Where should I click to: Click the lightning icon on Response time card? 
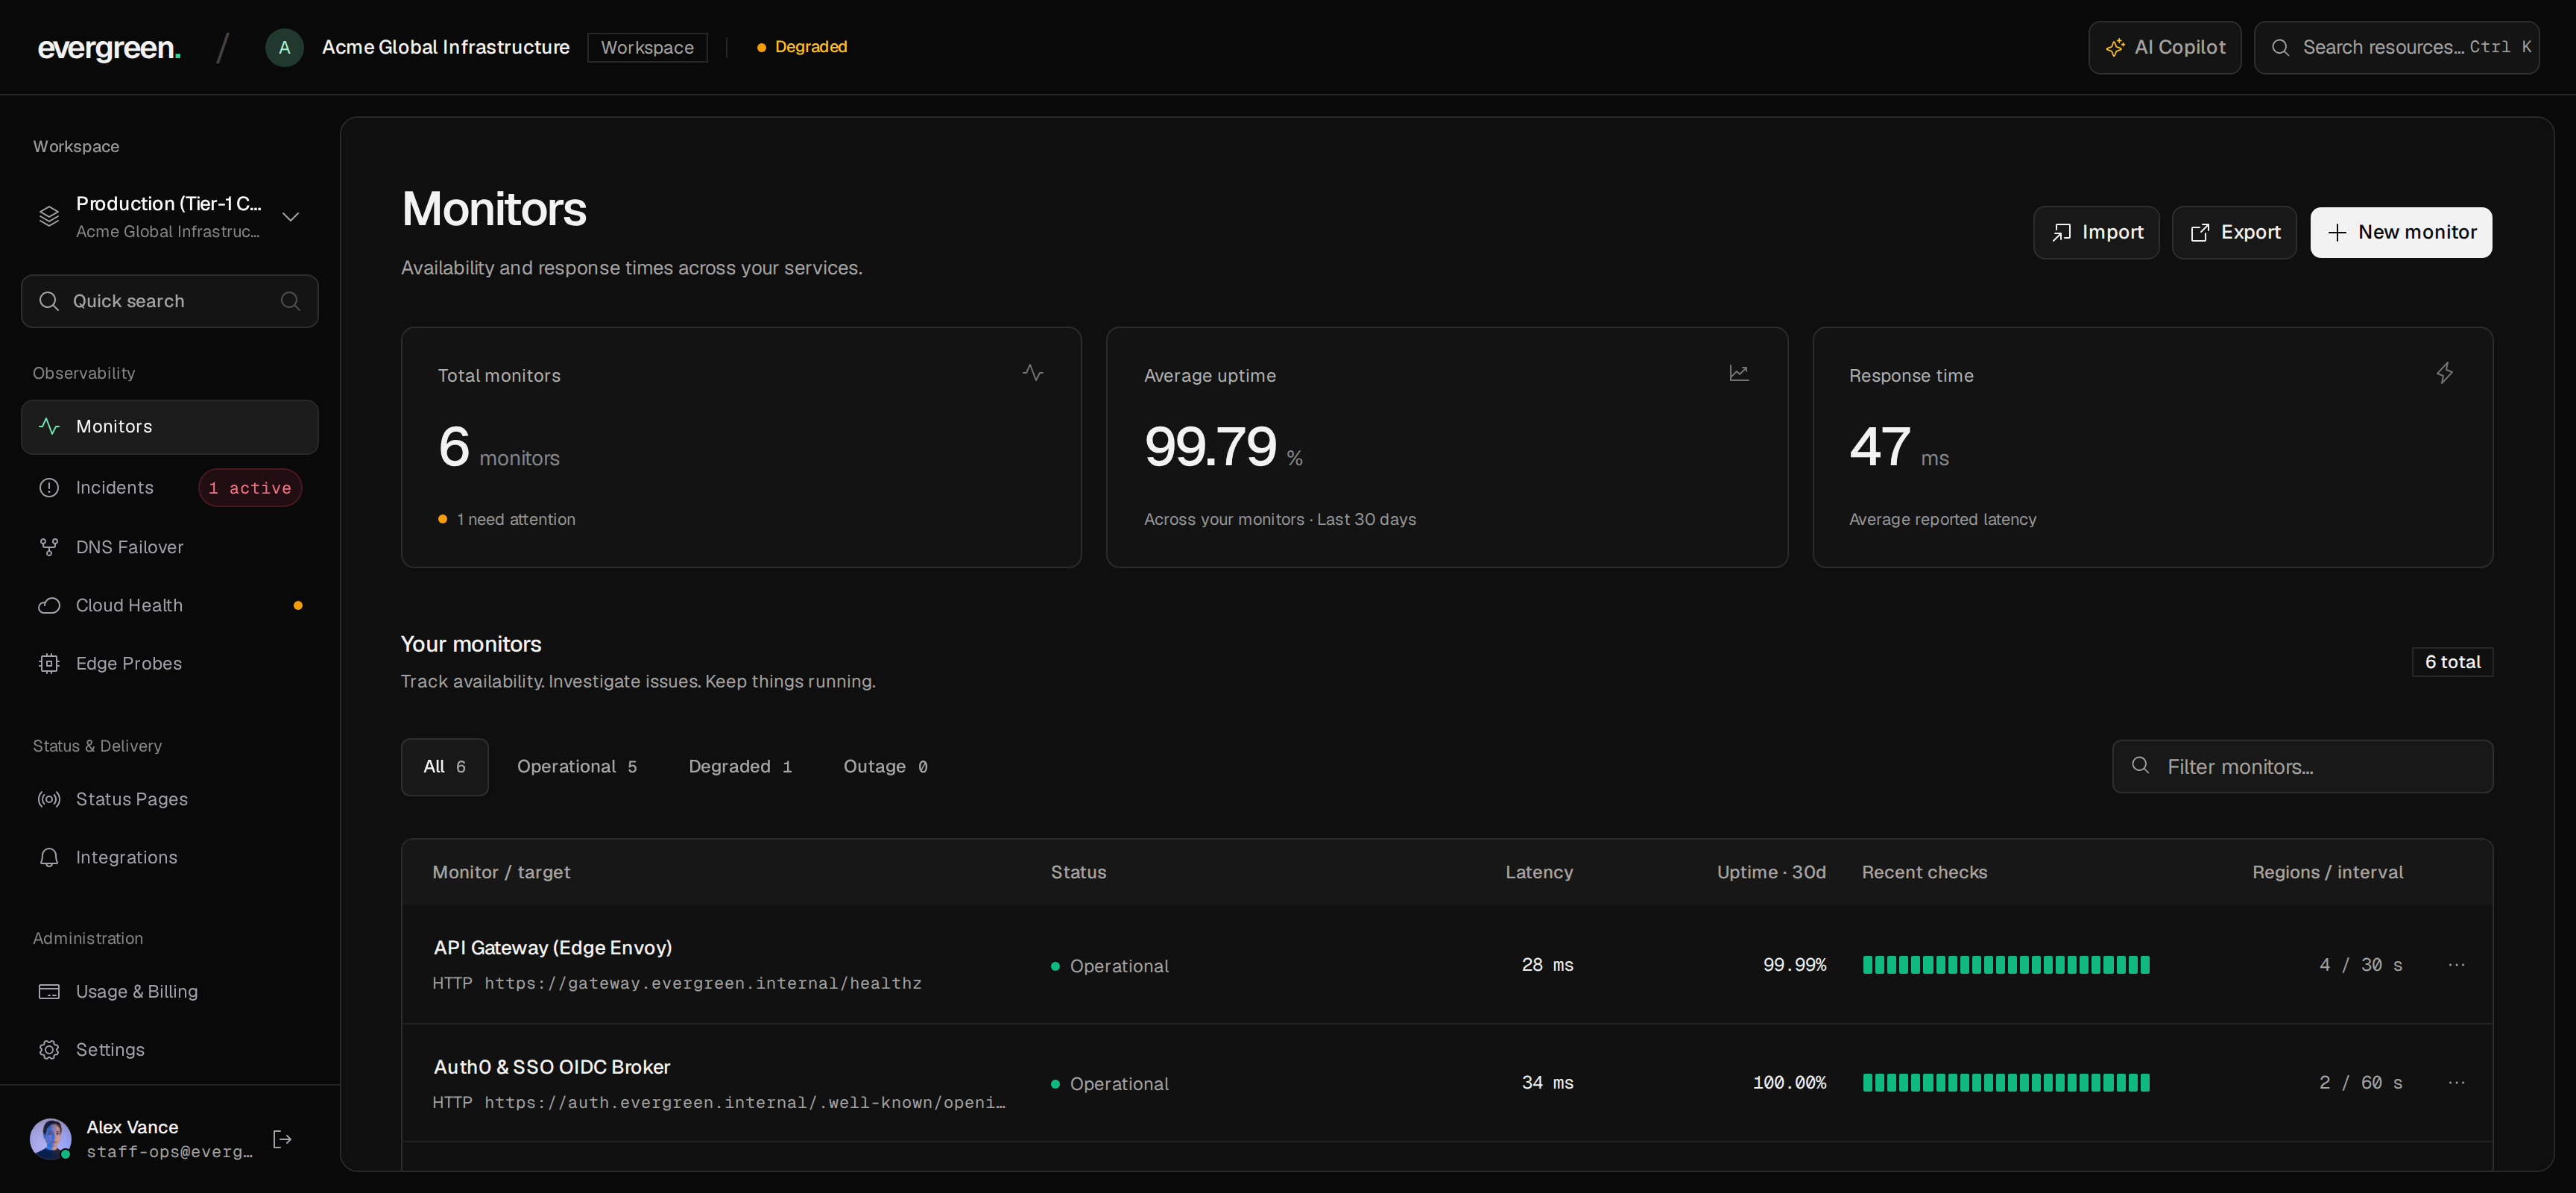click(2444, 373)
